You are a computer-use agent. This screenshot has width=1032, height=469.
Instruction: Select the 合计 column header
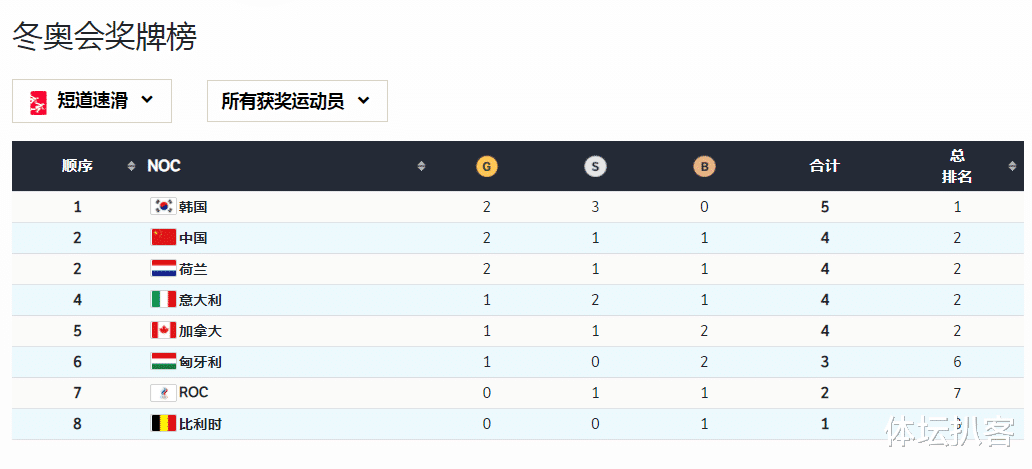(x=824, y=166)
